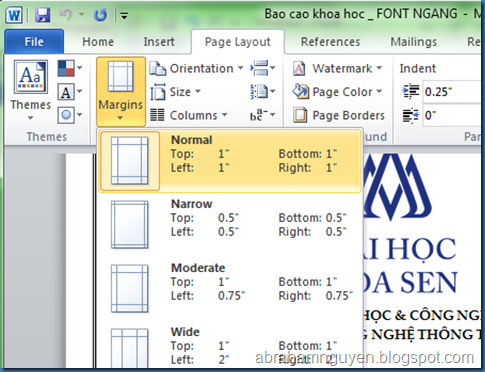485x372 pixels.
Task: Select the Narrow margins preset
Action: tap(230, 224)
